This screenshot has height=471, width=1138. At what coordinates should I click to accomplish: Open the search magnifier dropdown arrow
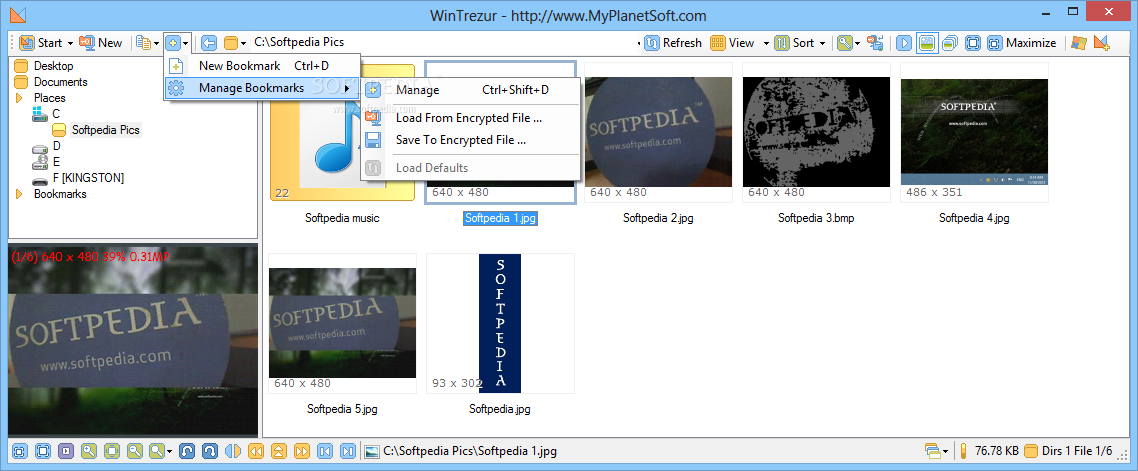pos(857,44)
